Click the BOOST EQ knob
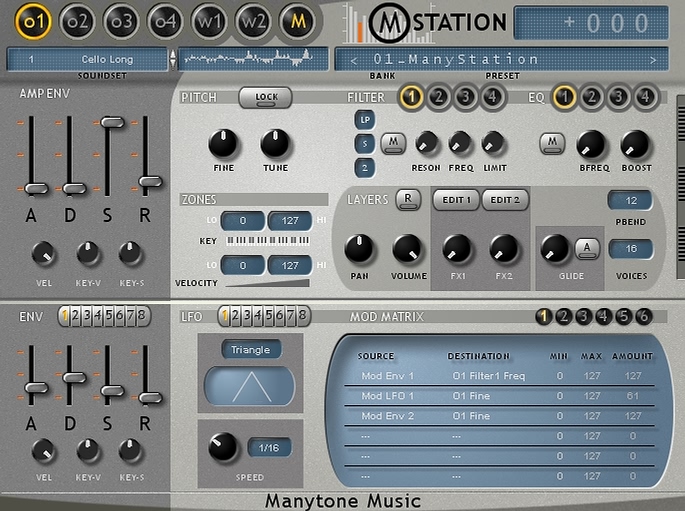685x511 pixels. coord(635,144)
